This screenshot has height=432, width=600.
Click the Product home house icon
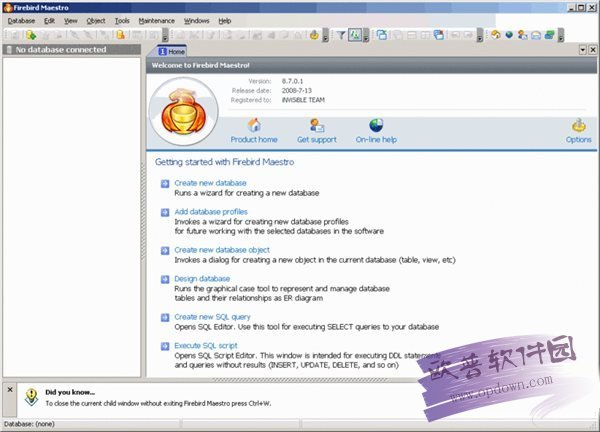254,125
